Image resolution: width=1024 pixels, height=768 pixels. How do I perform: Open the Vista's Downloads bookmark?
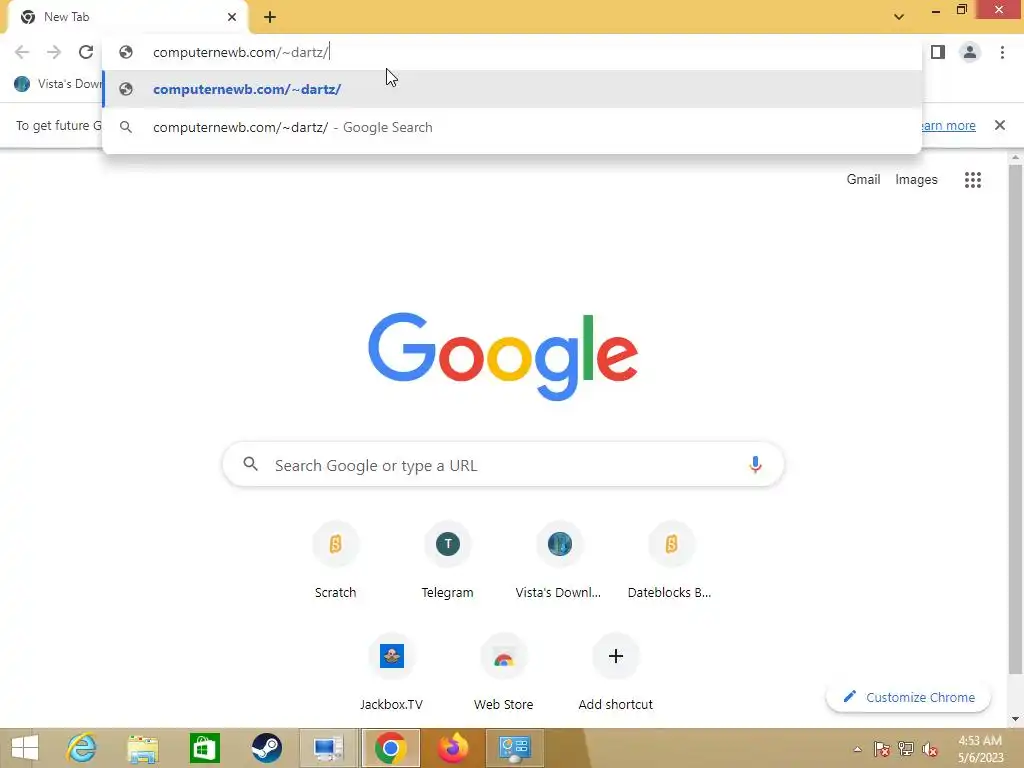pyautogui.click(x=59, y=84)
